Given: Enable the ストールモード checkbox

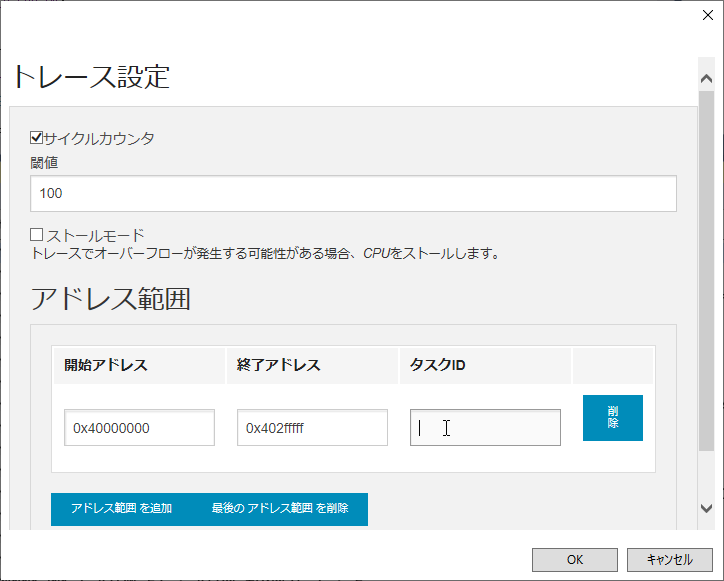Looking at the screenshot, I should coord(37,235).
